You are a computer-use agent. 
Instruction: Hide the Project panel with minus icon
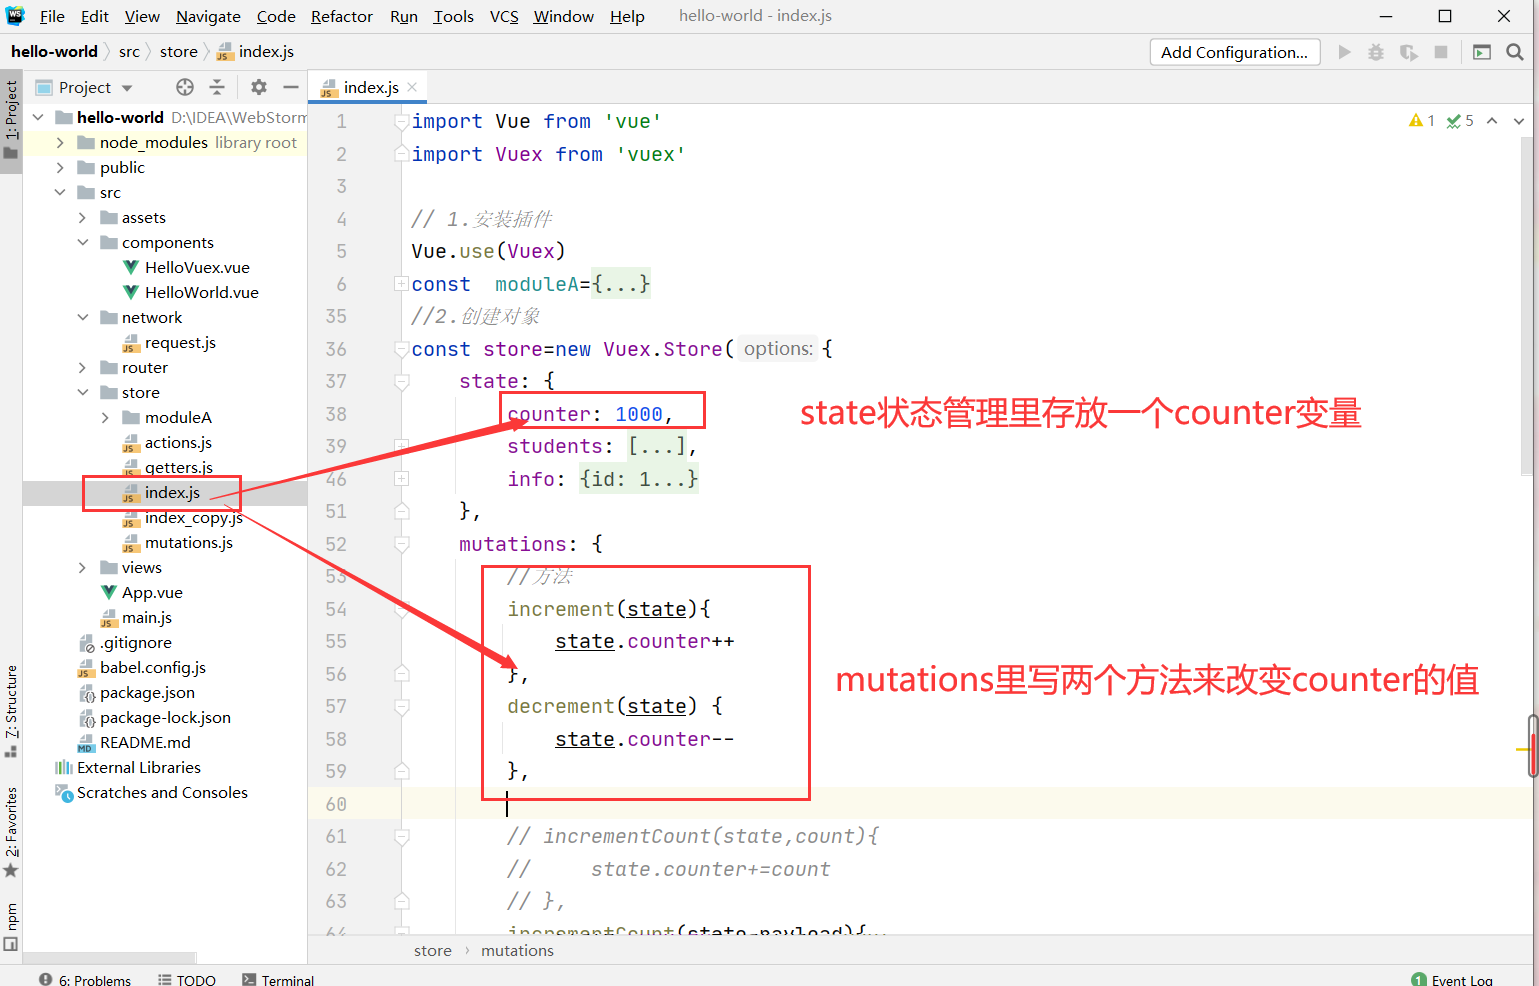[291, 87]
